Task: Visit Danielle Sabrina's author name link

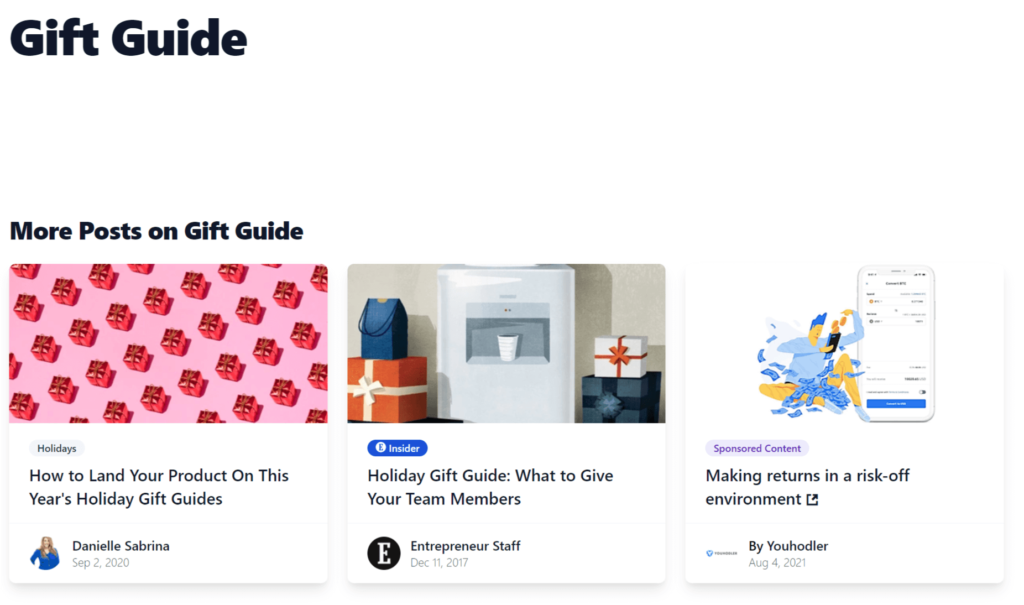Action: 121,546
